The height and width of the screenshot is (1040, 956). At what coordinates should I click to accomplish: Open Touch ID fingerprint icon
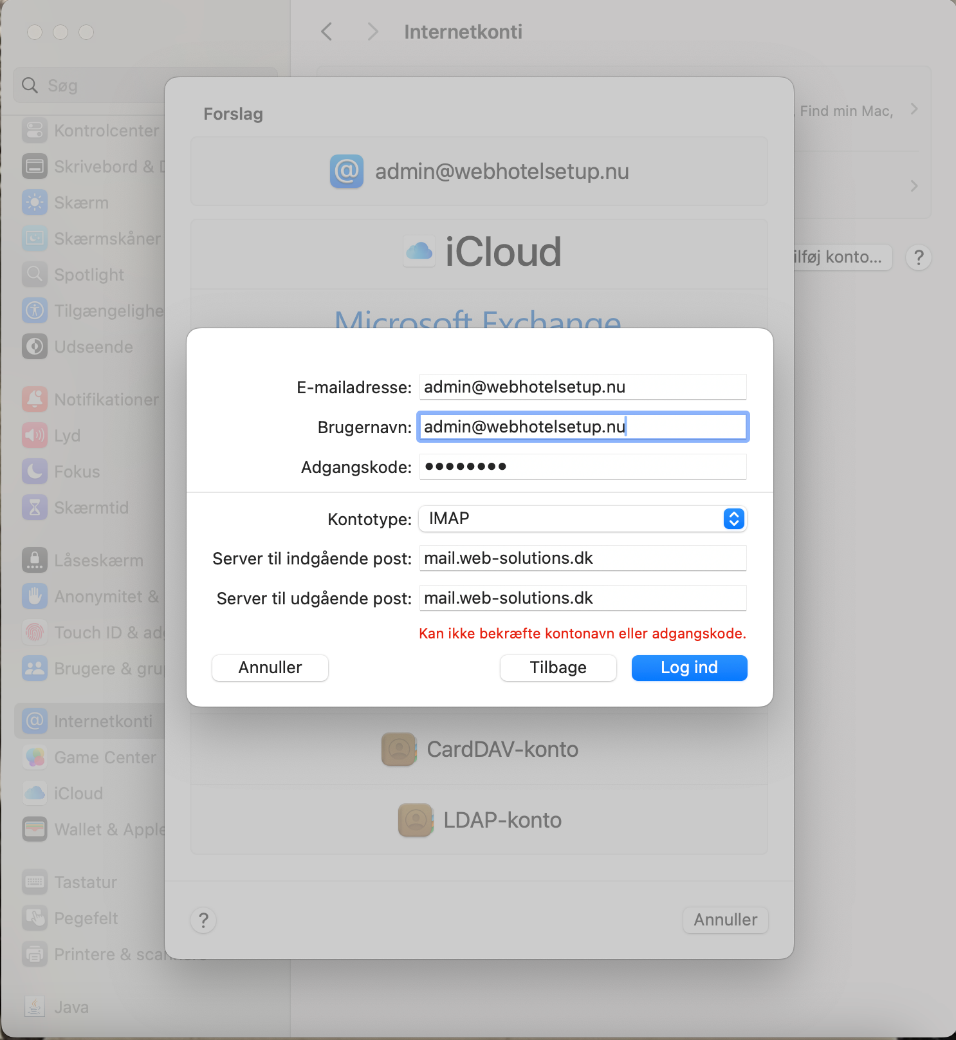coord(34,632)
